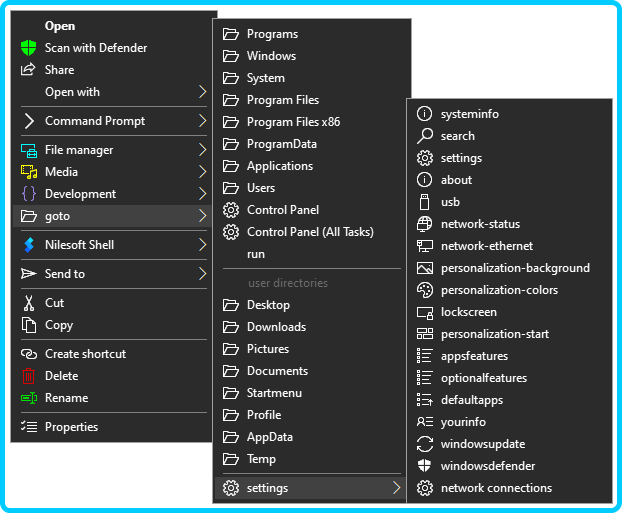The width and height of the screenshot is (622, 513).
Task: Open the Applications entry
Action: [310, 166]
